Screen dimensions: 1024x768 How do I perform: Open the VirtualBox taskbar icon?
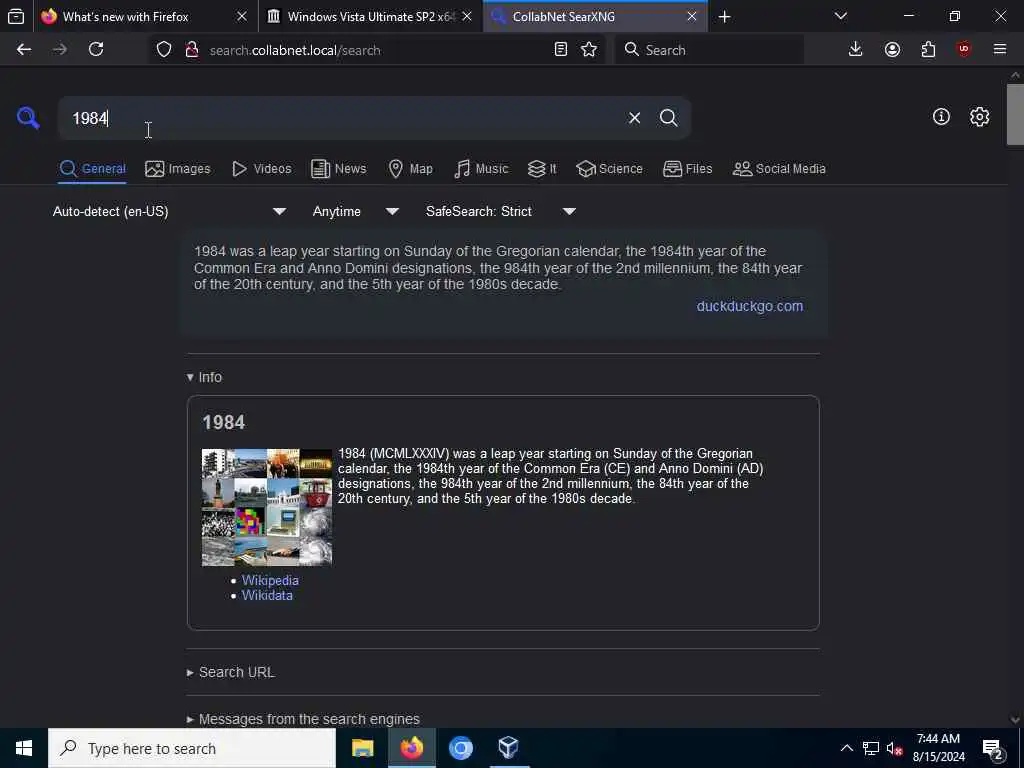coord(508,748)
